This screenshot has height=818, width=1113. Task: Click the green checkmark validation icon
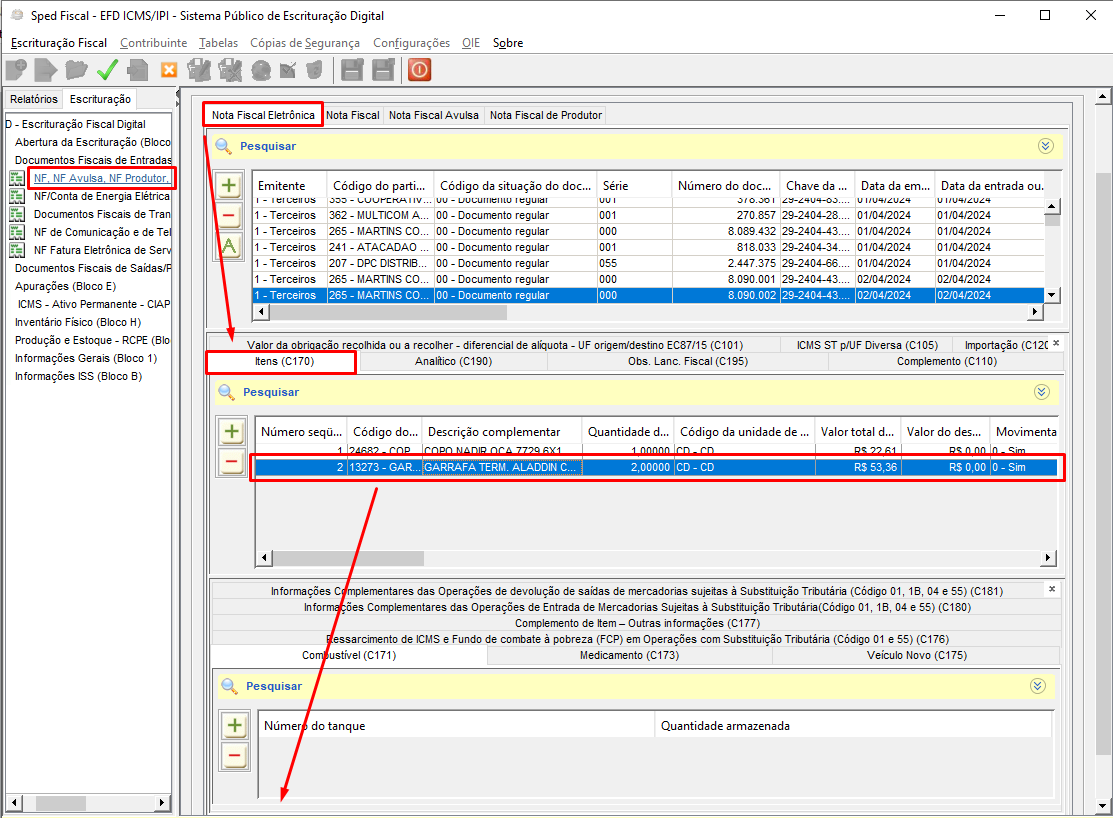pyautogui.click(x=107, y=70)
